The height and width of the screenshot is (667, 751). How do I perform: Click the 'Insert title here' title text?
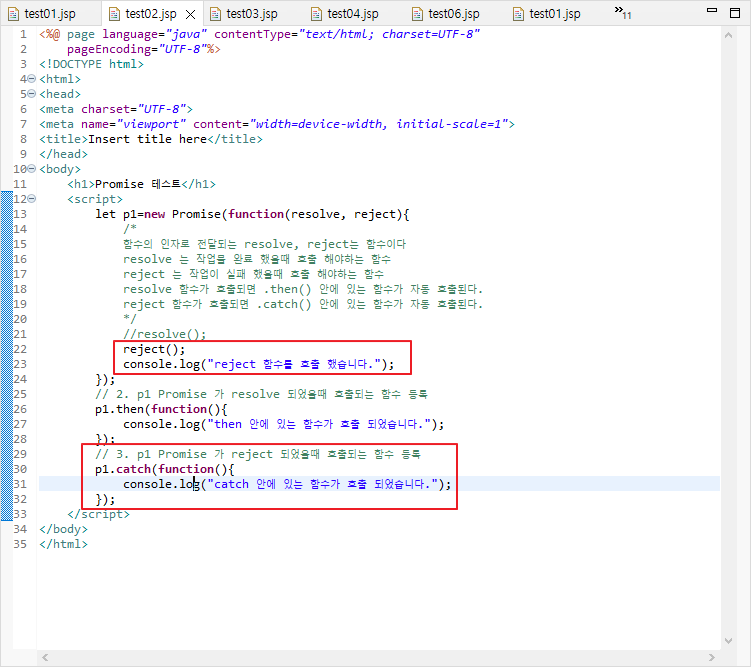coord(148,139)
